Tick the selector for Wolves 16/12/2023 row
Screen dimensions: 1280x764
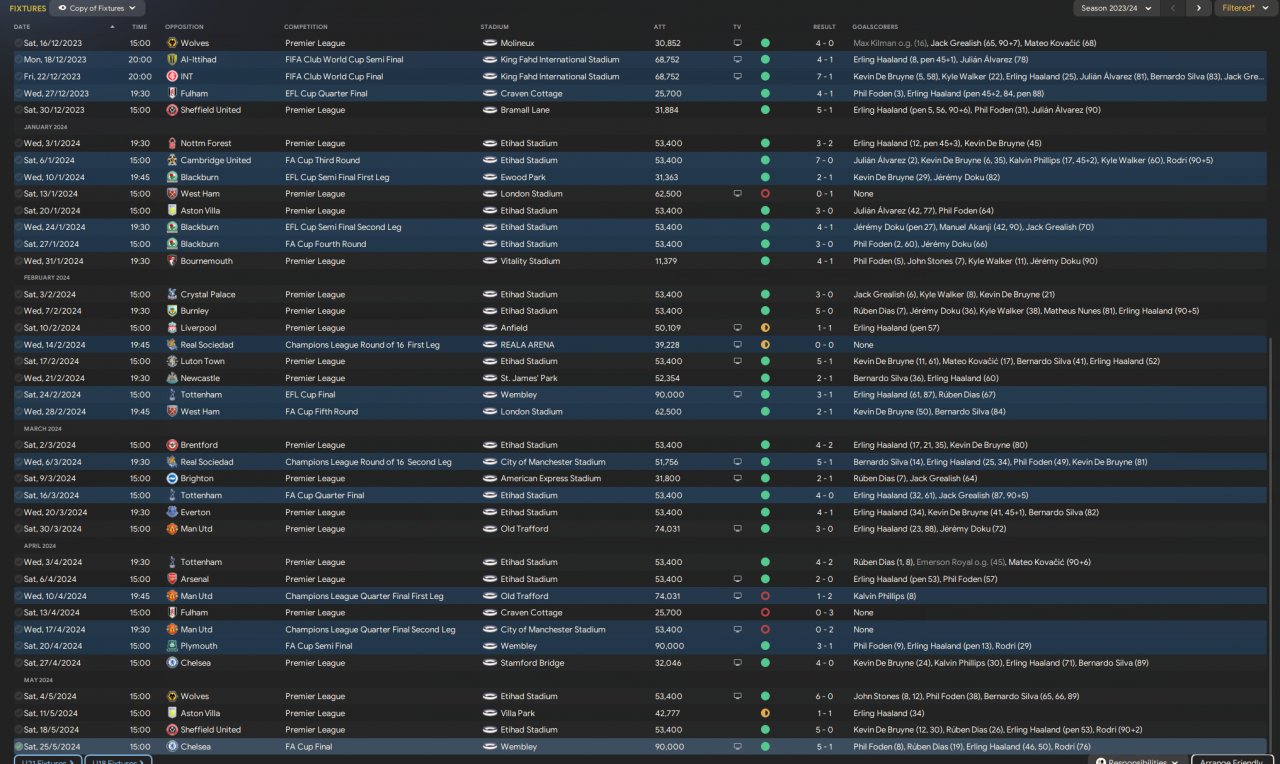pyautogui.click(x=18, y=43)
